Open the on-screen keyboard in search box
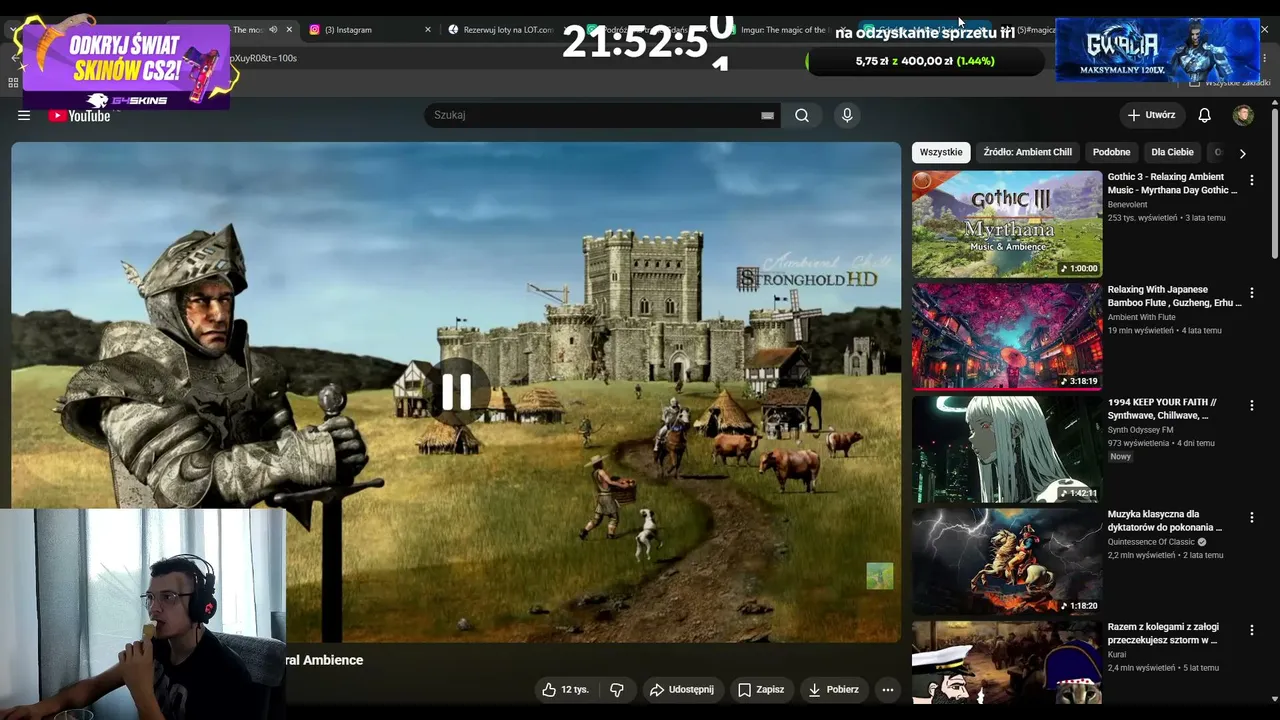 [767, 116]
